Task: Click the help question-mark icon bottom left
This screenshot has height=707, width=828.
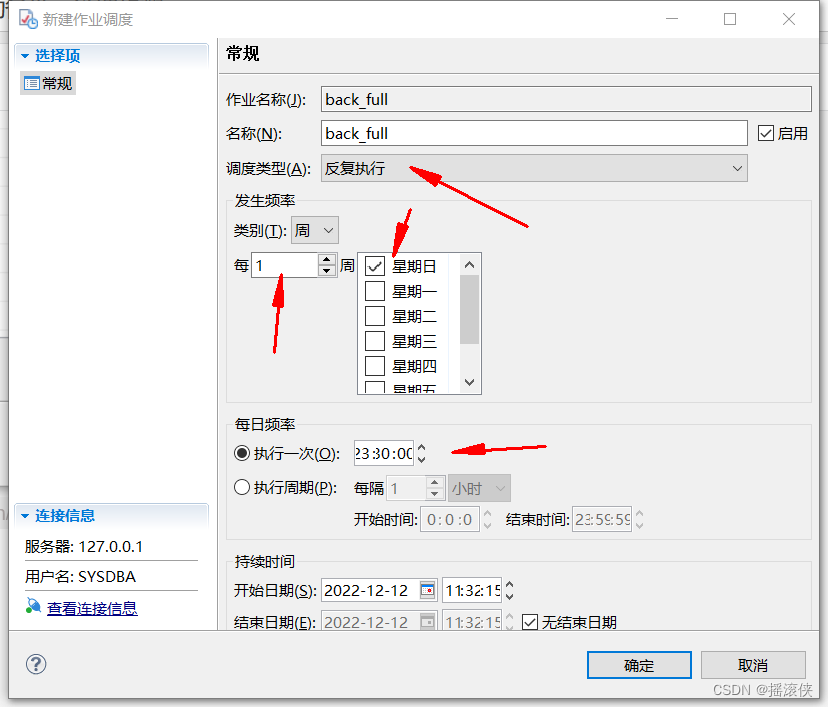Action: (x=36, y=663)
